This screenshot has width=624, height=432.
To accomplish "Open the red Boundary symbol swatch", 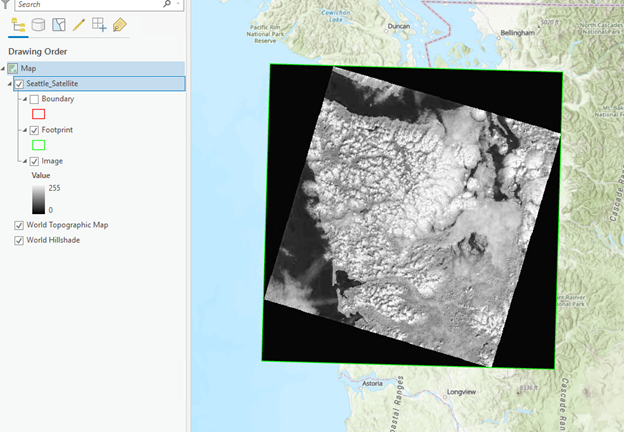I will point(39,114).
